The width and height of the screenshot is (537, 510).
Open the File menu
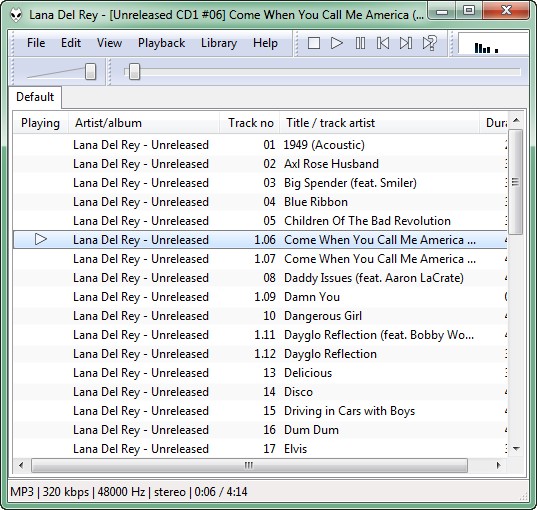point(36,43)
